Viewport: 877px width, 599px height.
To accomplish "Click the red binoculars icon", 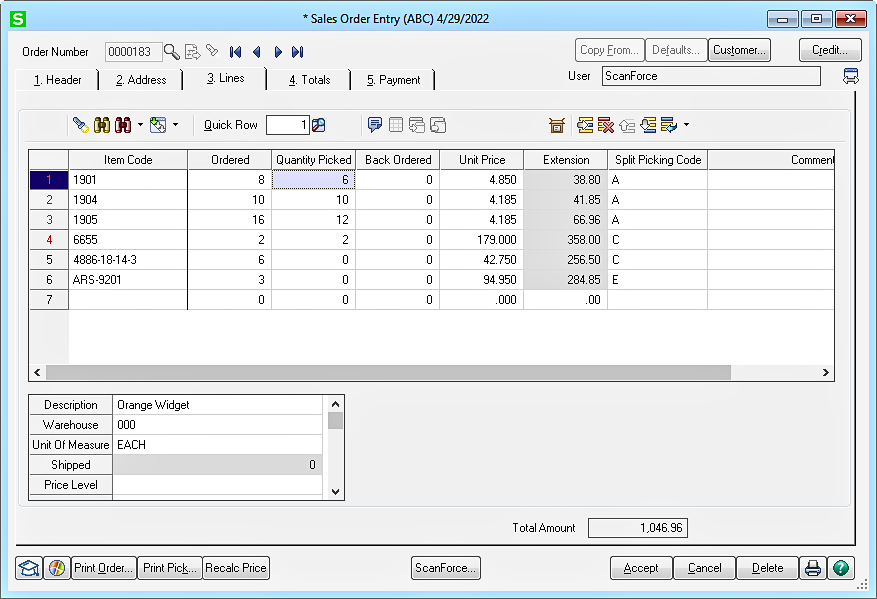I will click(122, 125).
